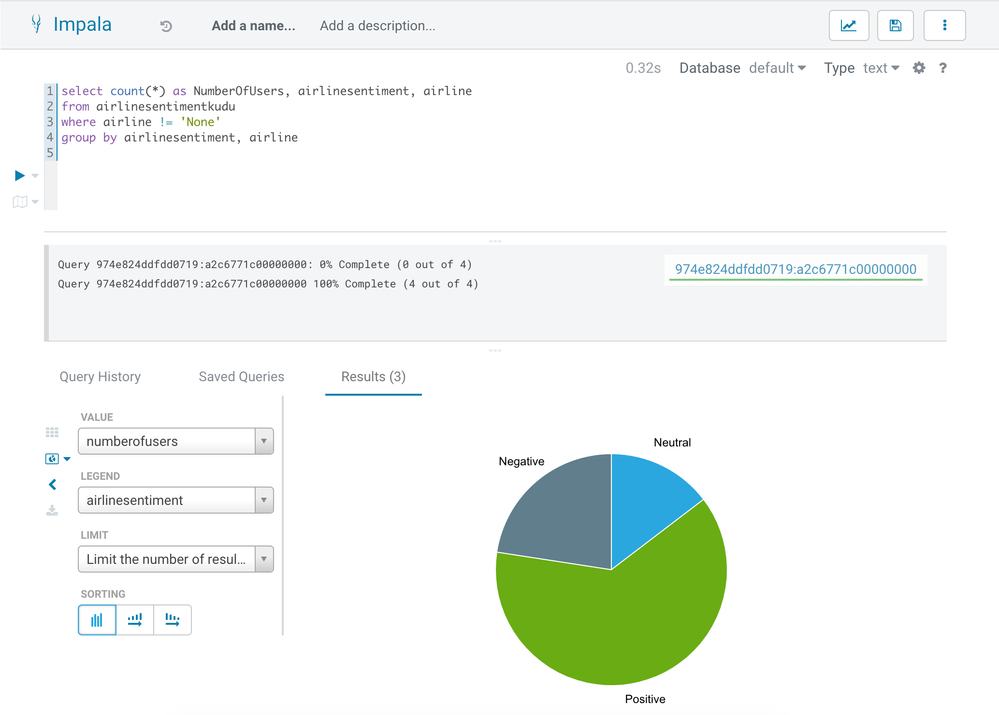Toggle descending sort order
Viewport: 999px width, 715px height.
pos(172,620)
